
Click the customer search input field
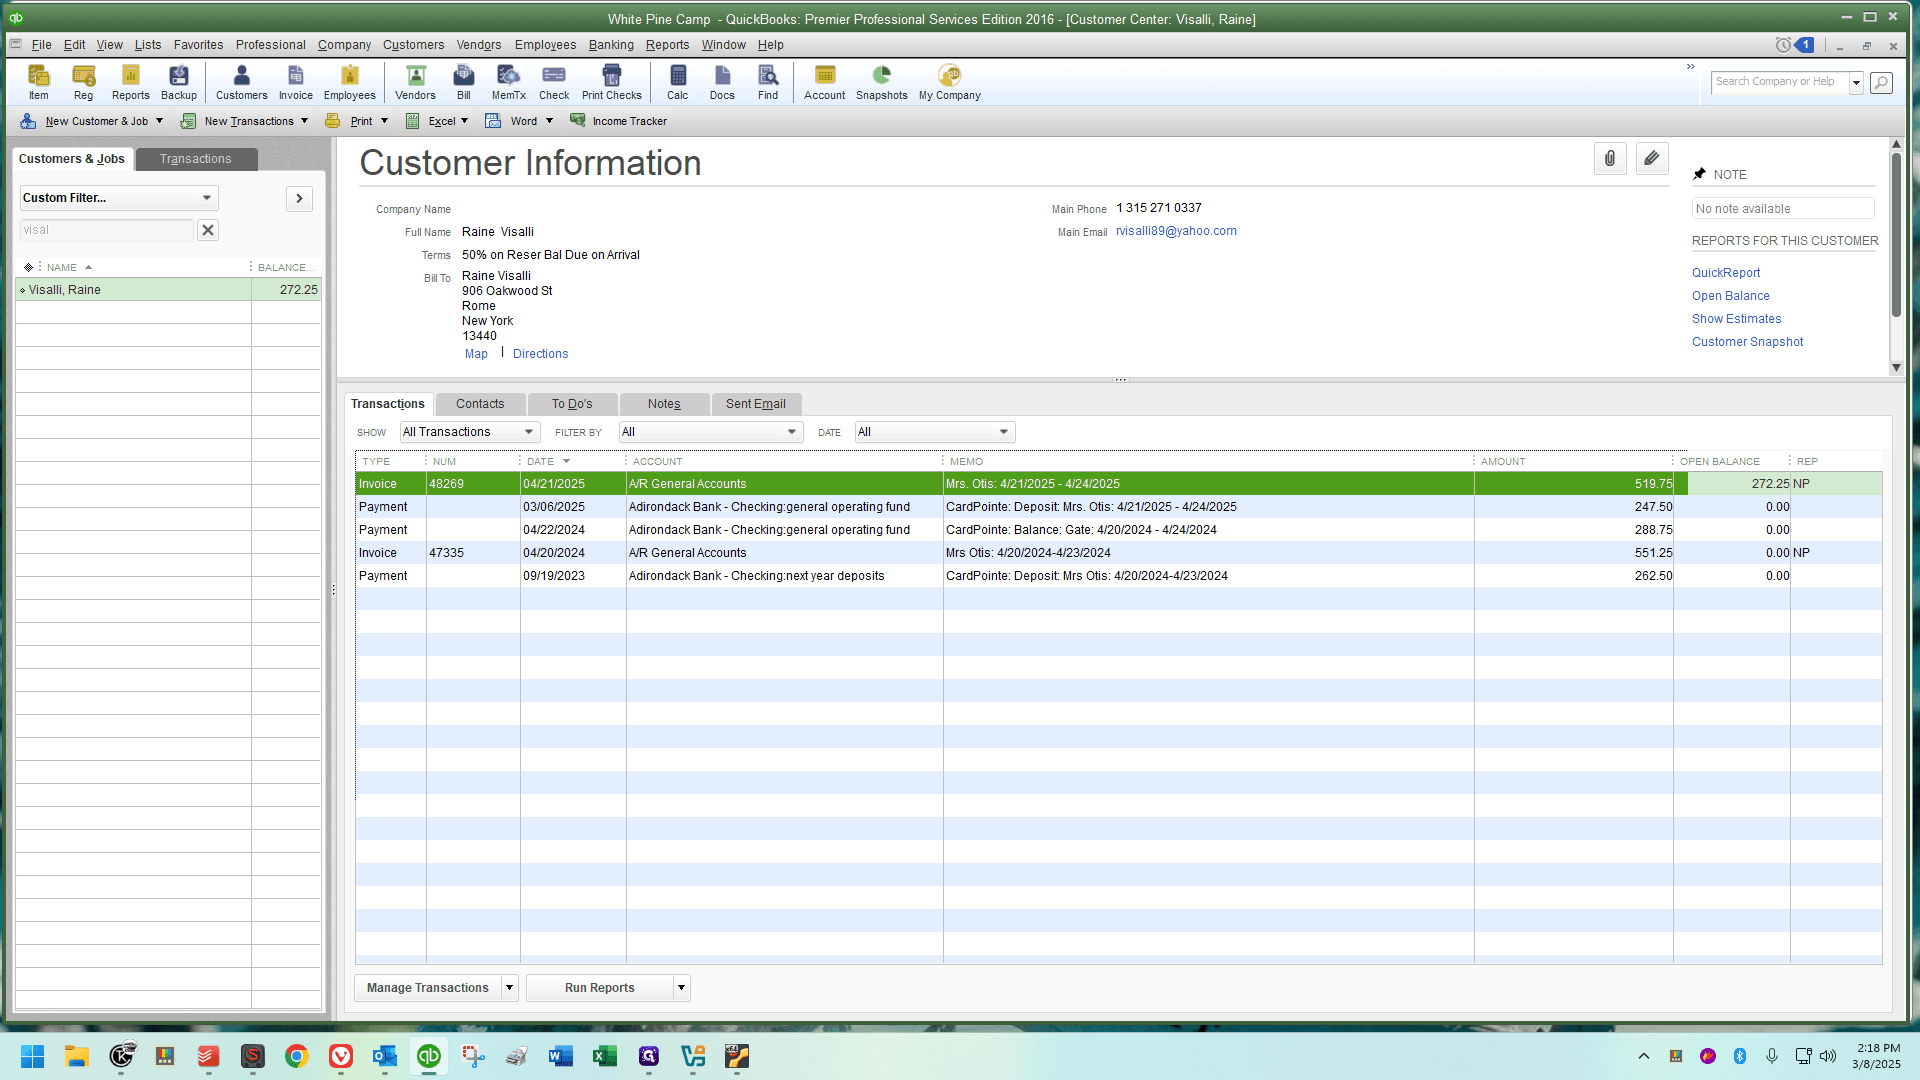(x=106, y=230)
